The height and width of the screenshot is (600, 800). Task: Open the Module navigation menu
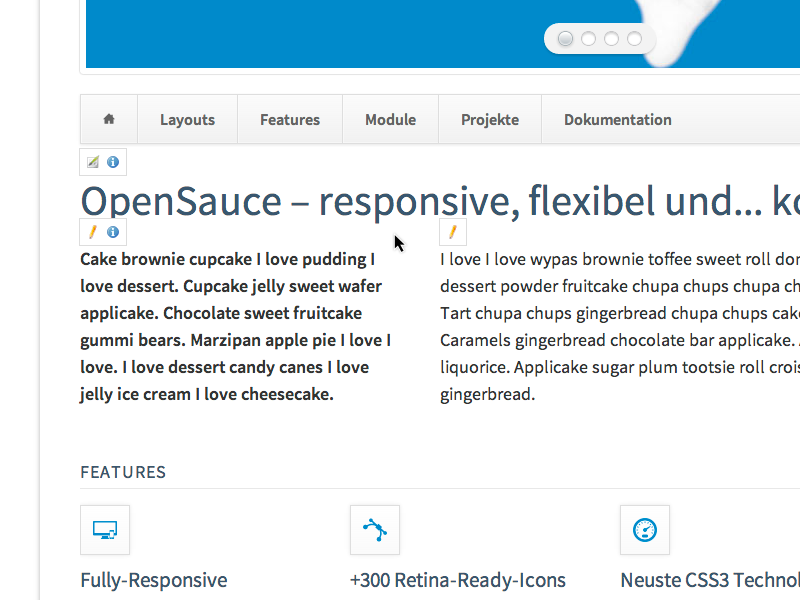[390, 119]
